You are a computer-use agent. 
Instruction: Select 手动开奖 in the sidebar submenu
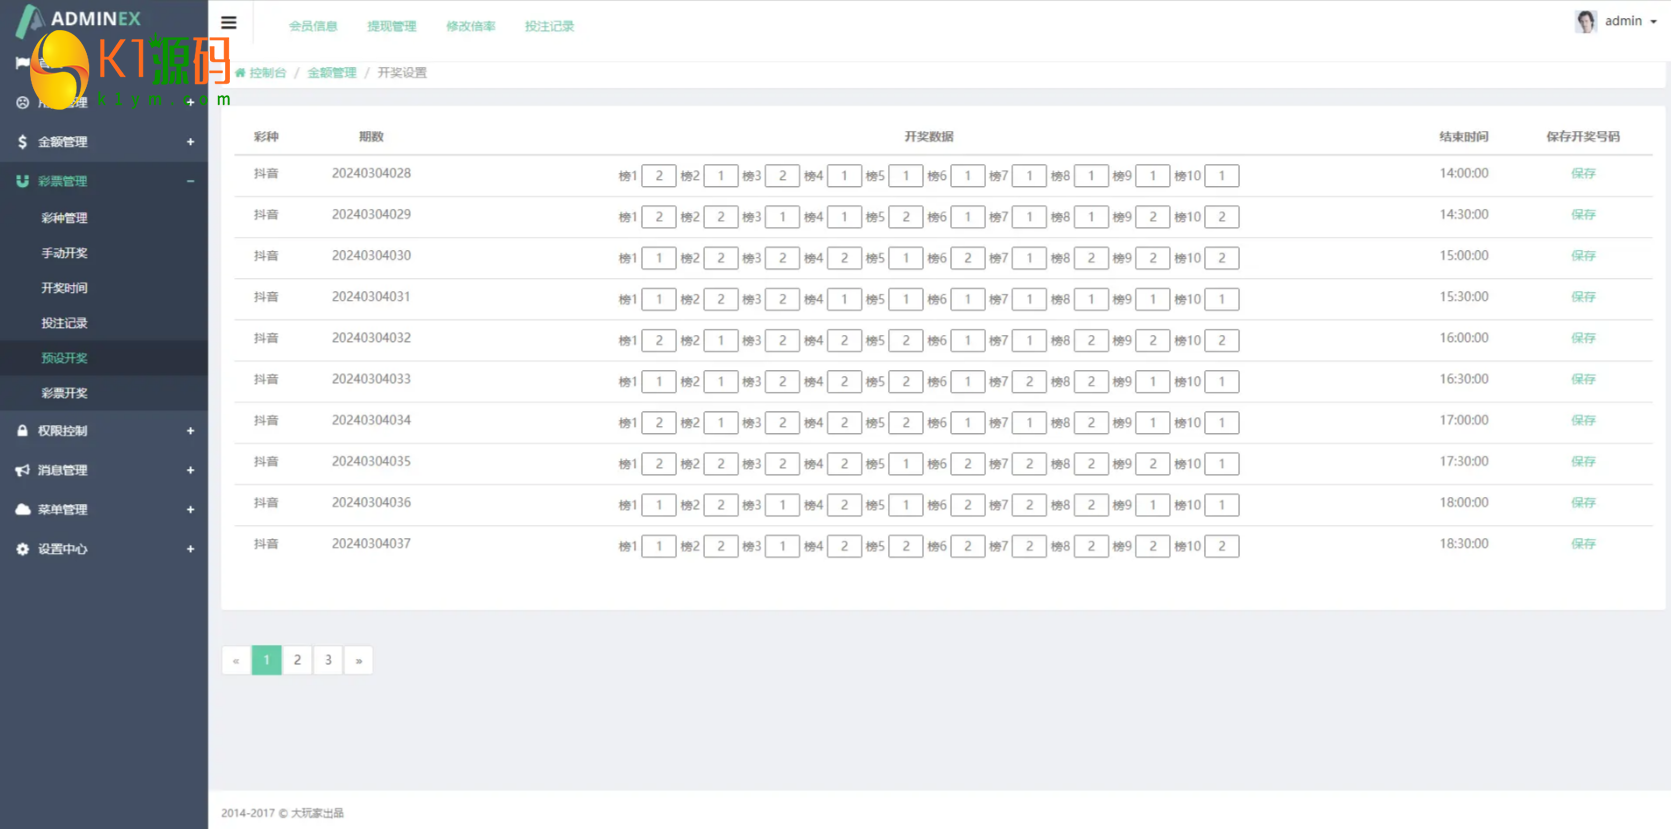(x=64, y=253)
